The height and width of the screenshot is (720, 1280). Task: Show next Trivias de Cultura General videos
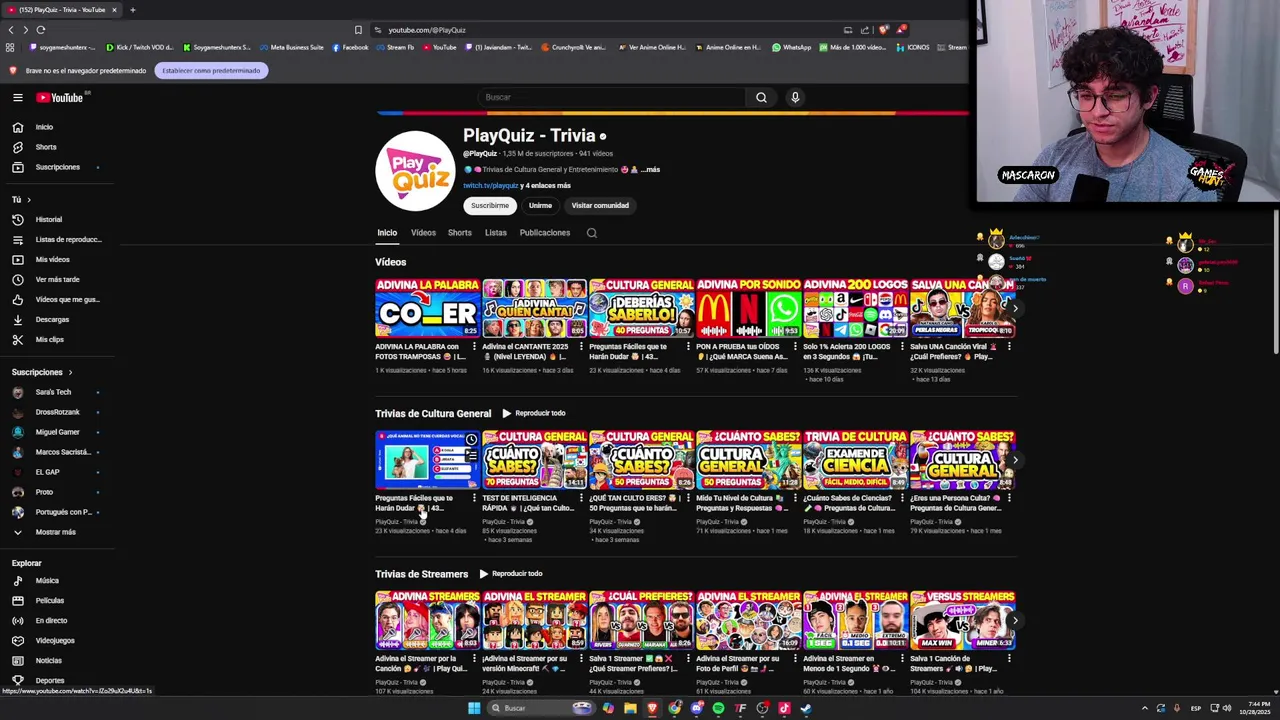1014,460
